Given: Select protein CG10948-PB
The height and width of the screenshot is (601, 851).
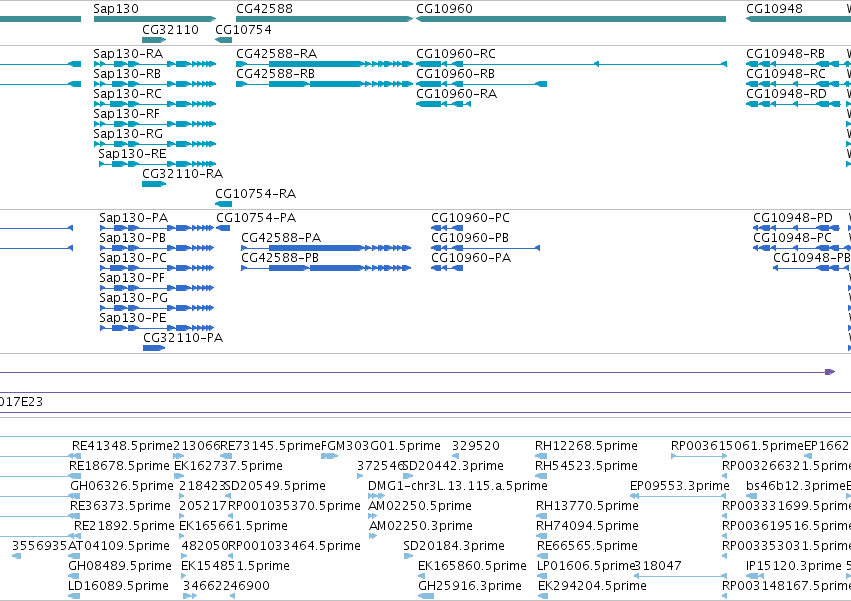Looking at the screenshot, I should [811, 258].
